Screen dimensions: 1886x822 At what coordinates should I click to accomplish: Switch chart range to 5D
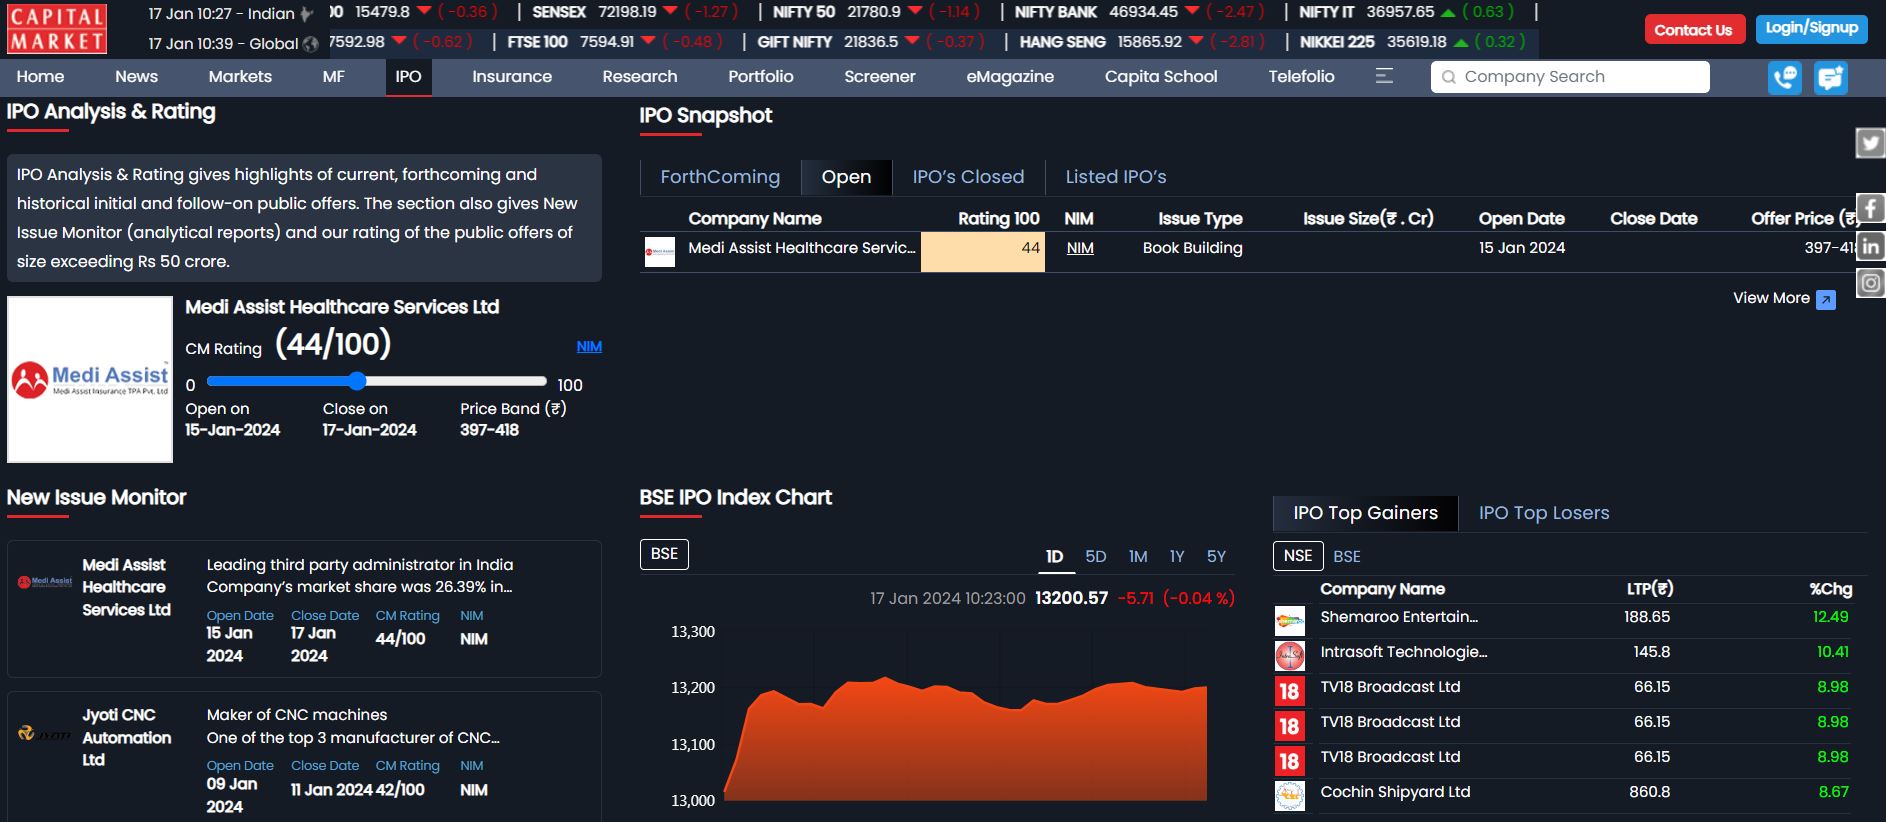tap(1096, 556)
